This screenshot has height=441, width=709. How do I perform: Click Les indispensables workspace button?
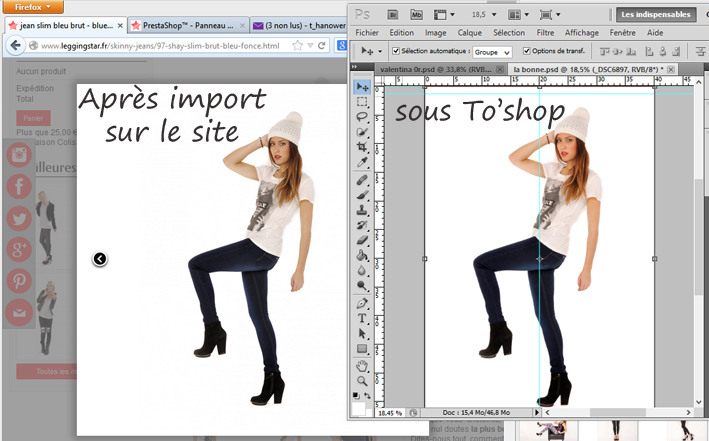click(656, 14)
